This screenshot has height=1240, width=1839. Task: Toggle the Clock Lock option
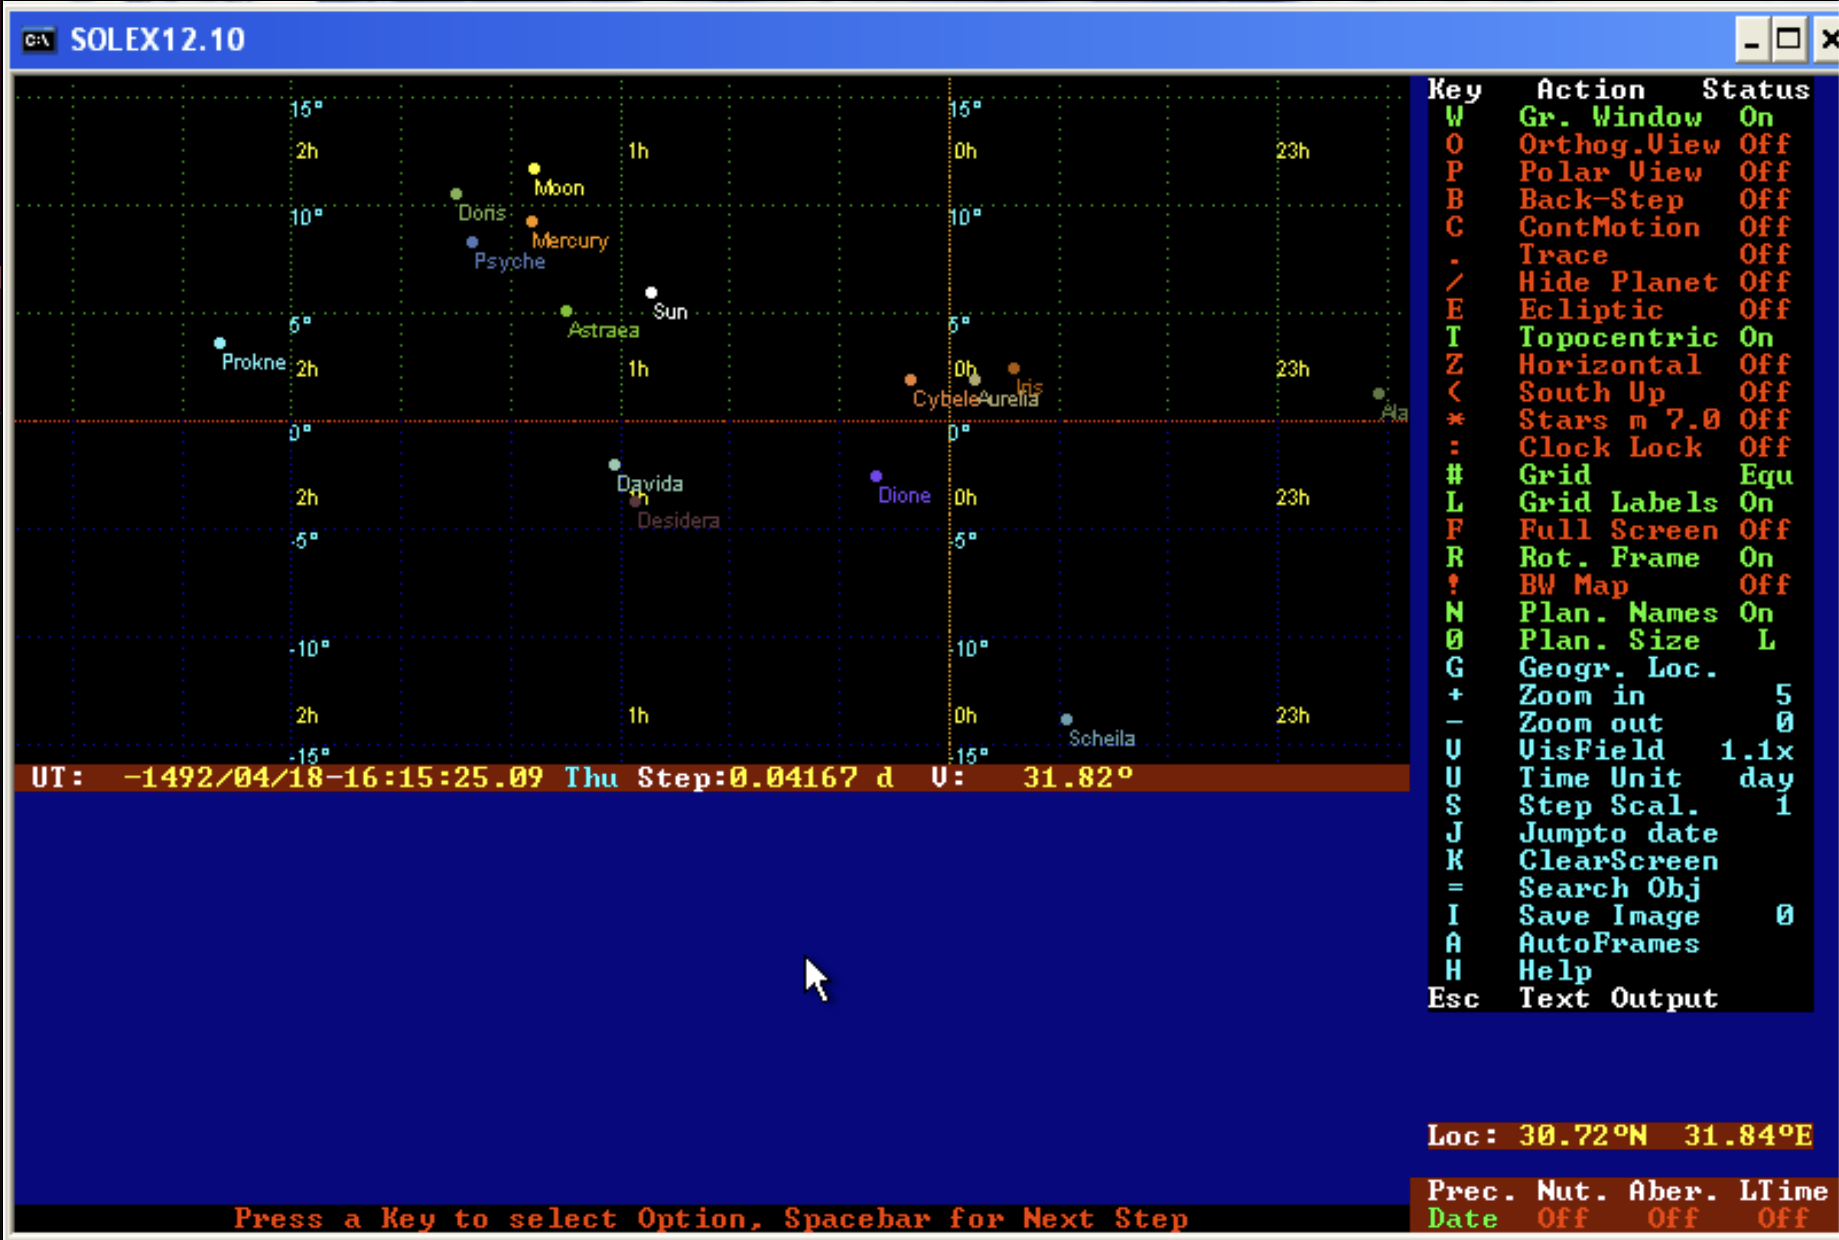click(1618, 447)
